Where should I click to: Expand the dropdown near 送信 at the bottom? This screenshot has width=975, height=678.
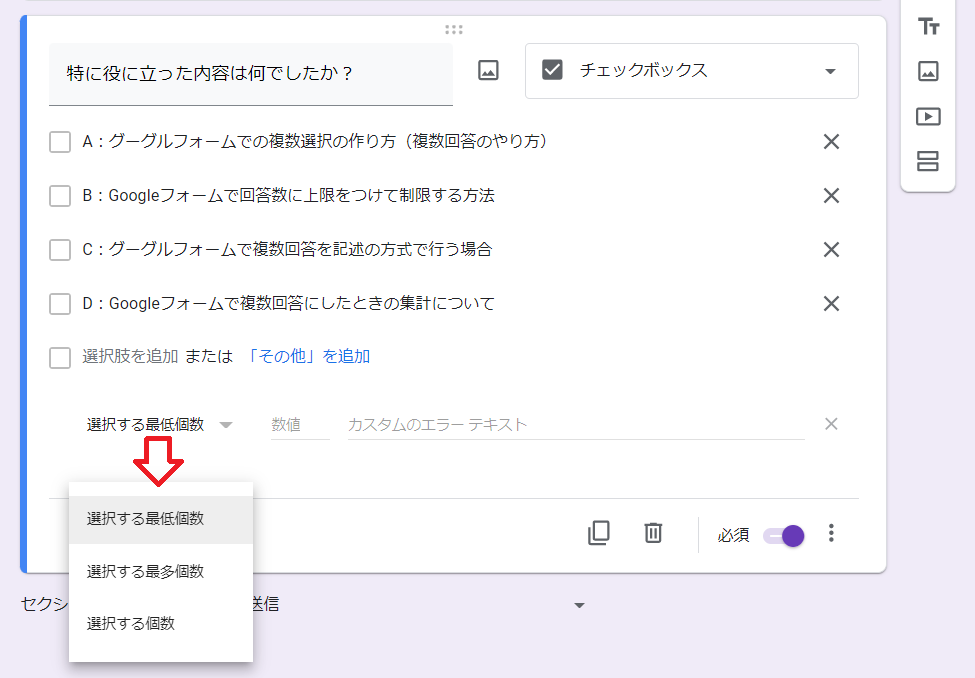[579, 605]
